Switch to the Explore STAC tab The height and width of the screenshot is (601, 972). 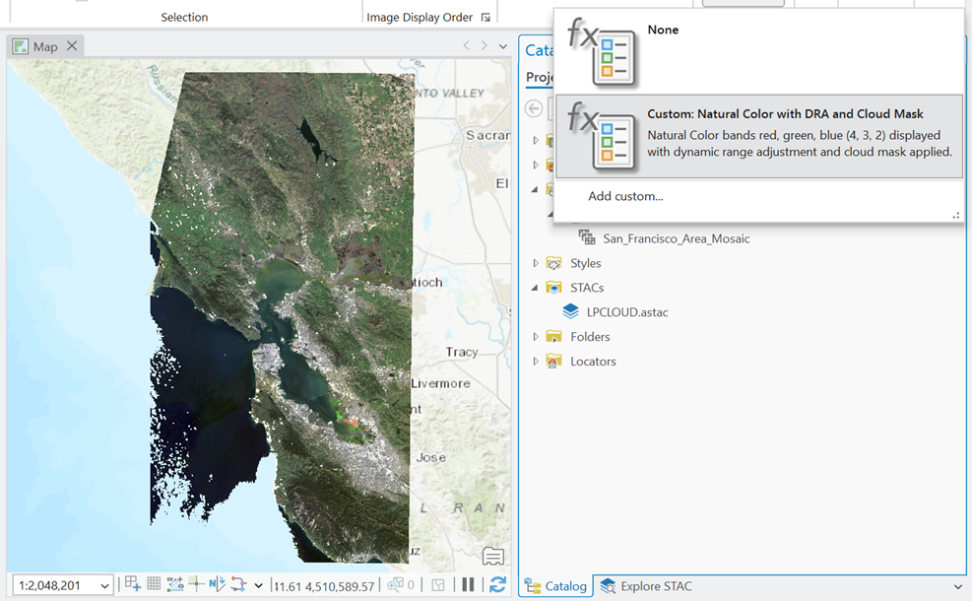point(646,586)
